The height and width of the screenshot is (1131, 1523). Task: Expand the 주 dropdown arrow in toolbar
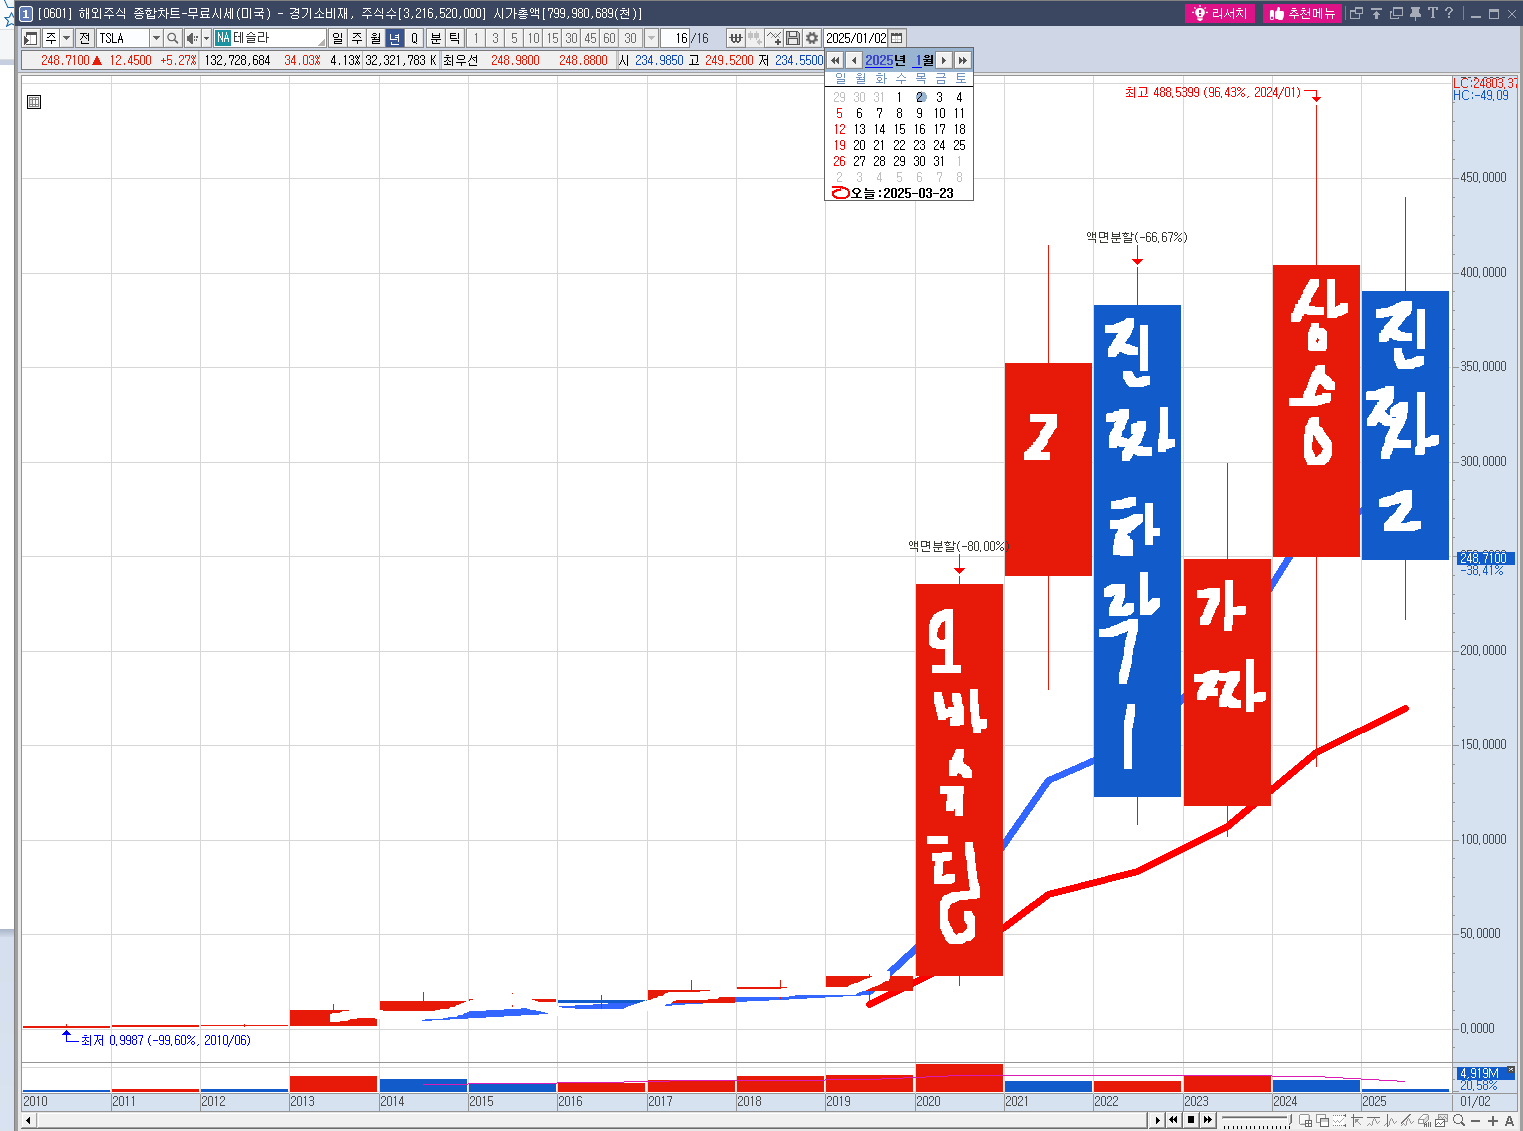[x=67, y=38]
